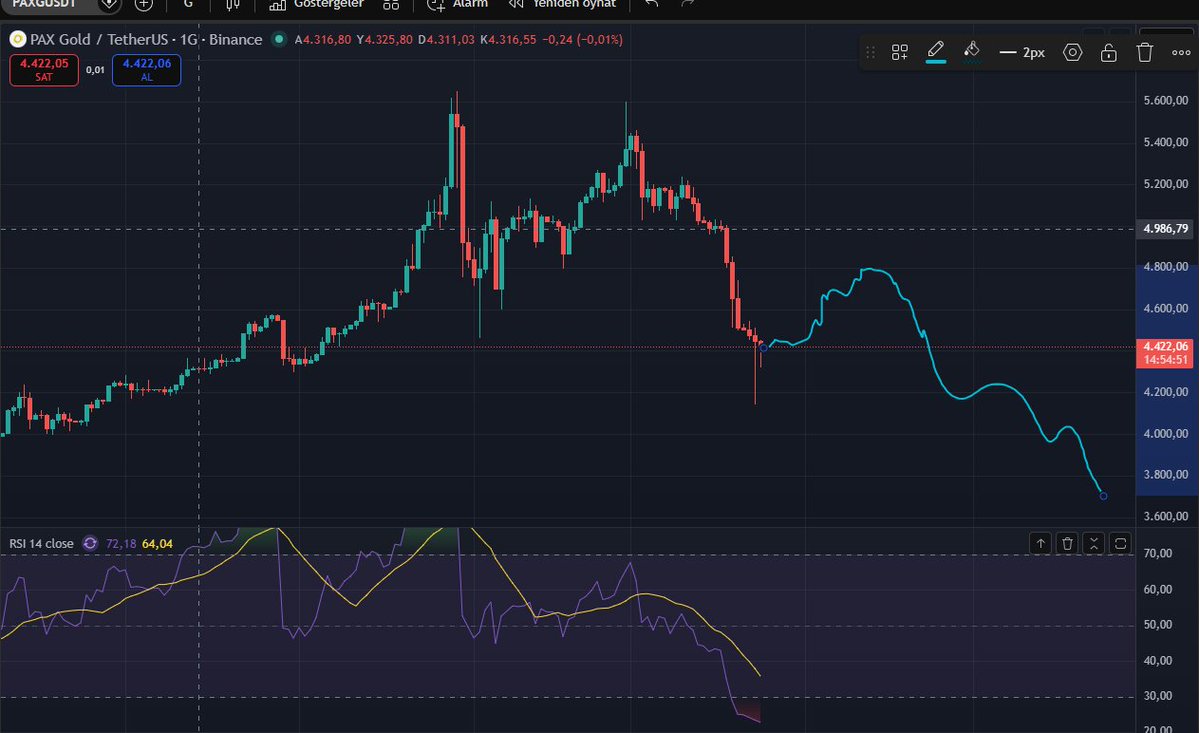Click the RSI moving average value 64,04

[157, 543]
